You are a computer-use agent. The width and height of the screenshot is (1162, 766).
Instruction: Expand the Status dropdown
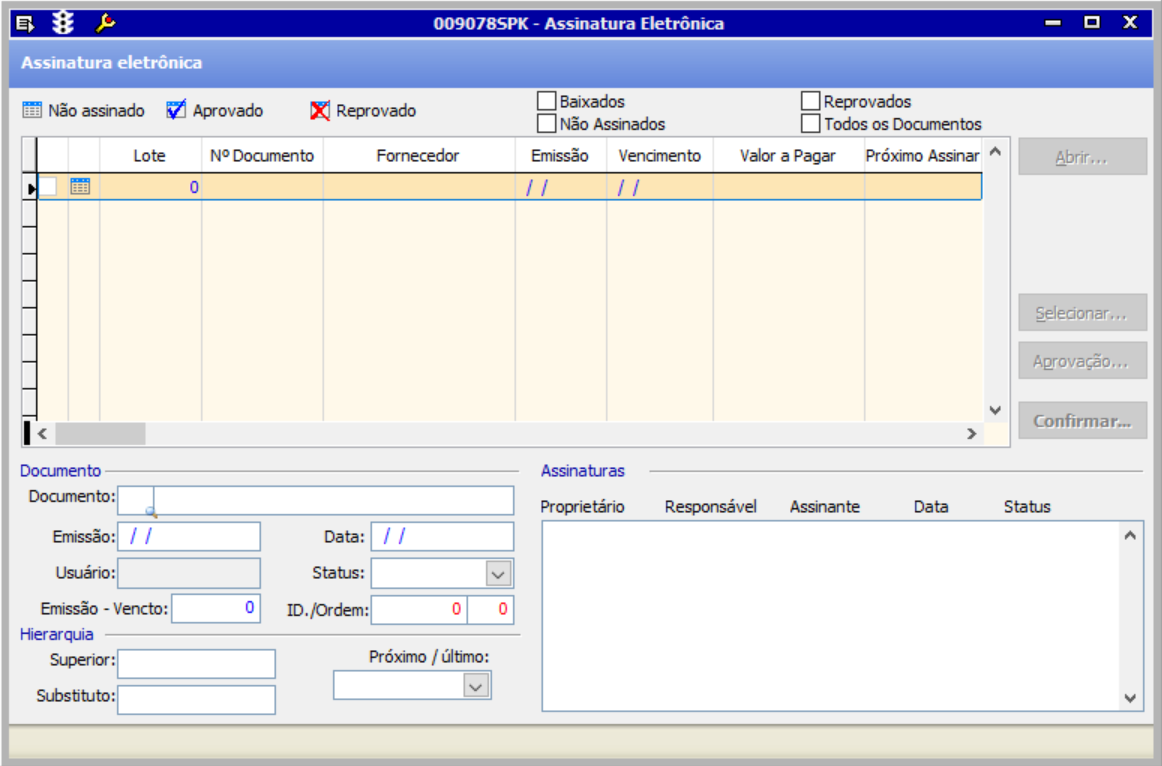[498, 573]
